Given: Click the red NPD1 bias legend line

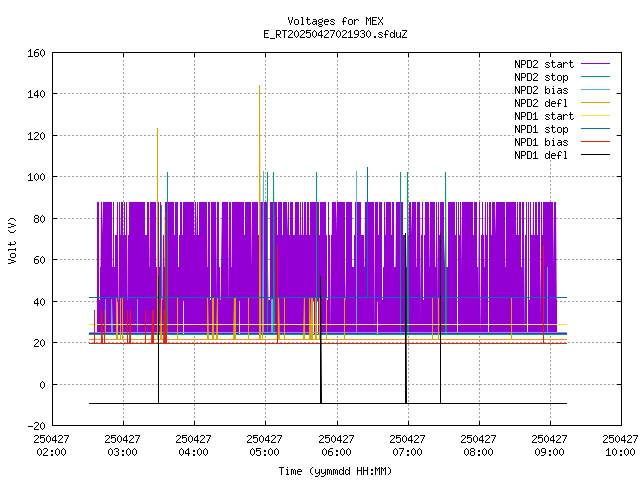Looking at the screenshot, I should 596,142.
